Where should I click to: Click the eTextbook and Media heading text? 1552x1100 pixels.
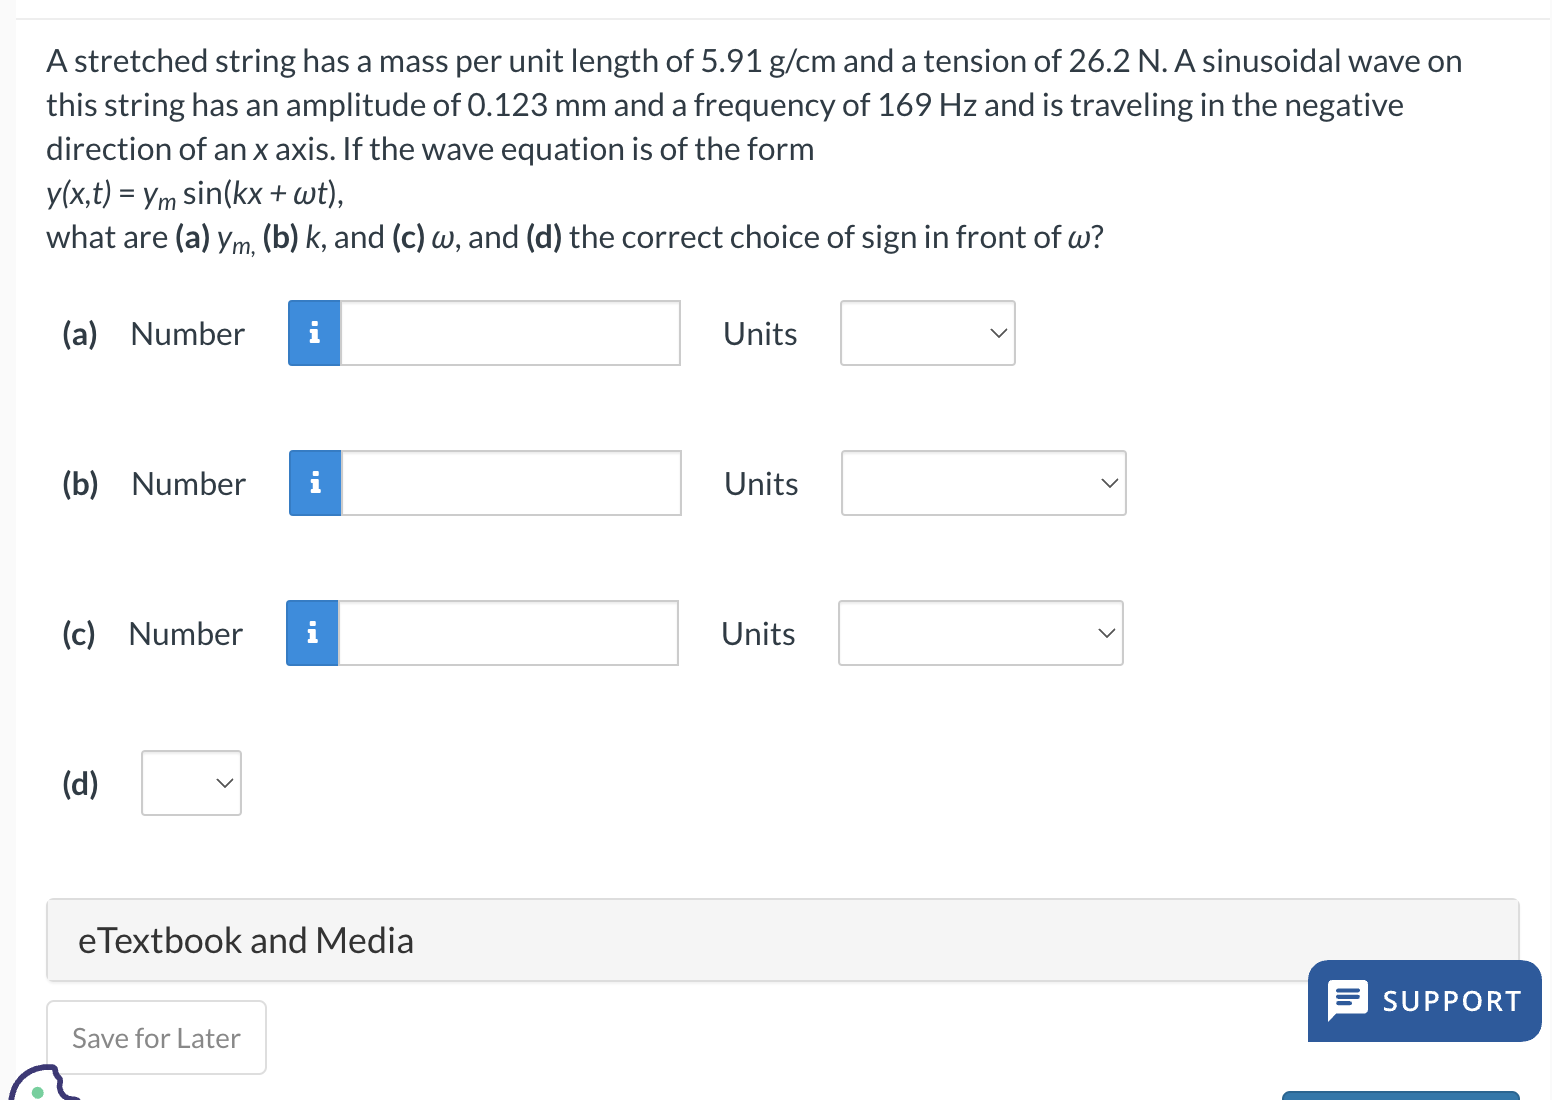click(x=246, y=940)
